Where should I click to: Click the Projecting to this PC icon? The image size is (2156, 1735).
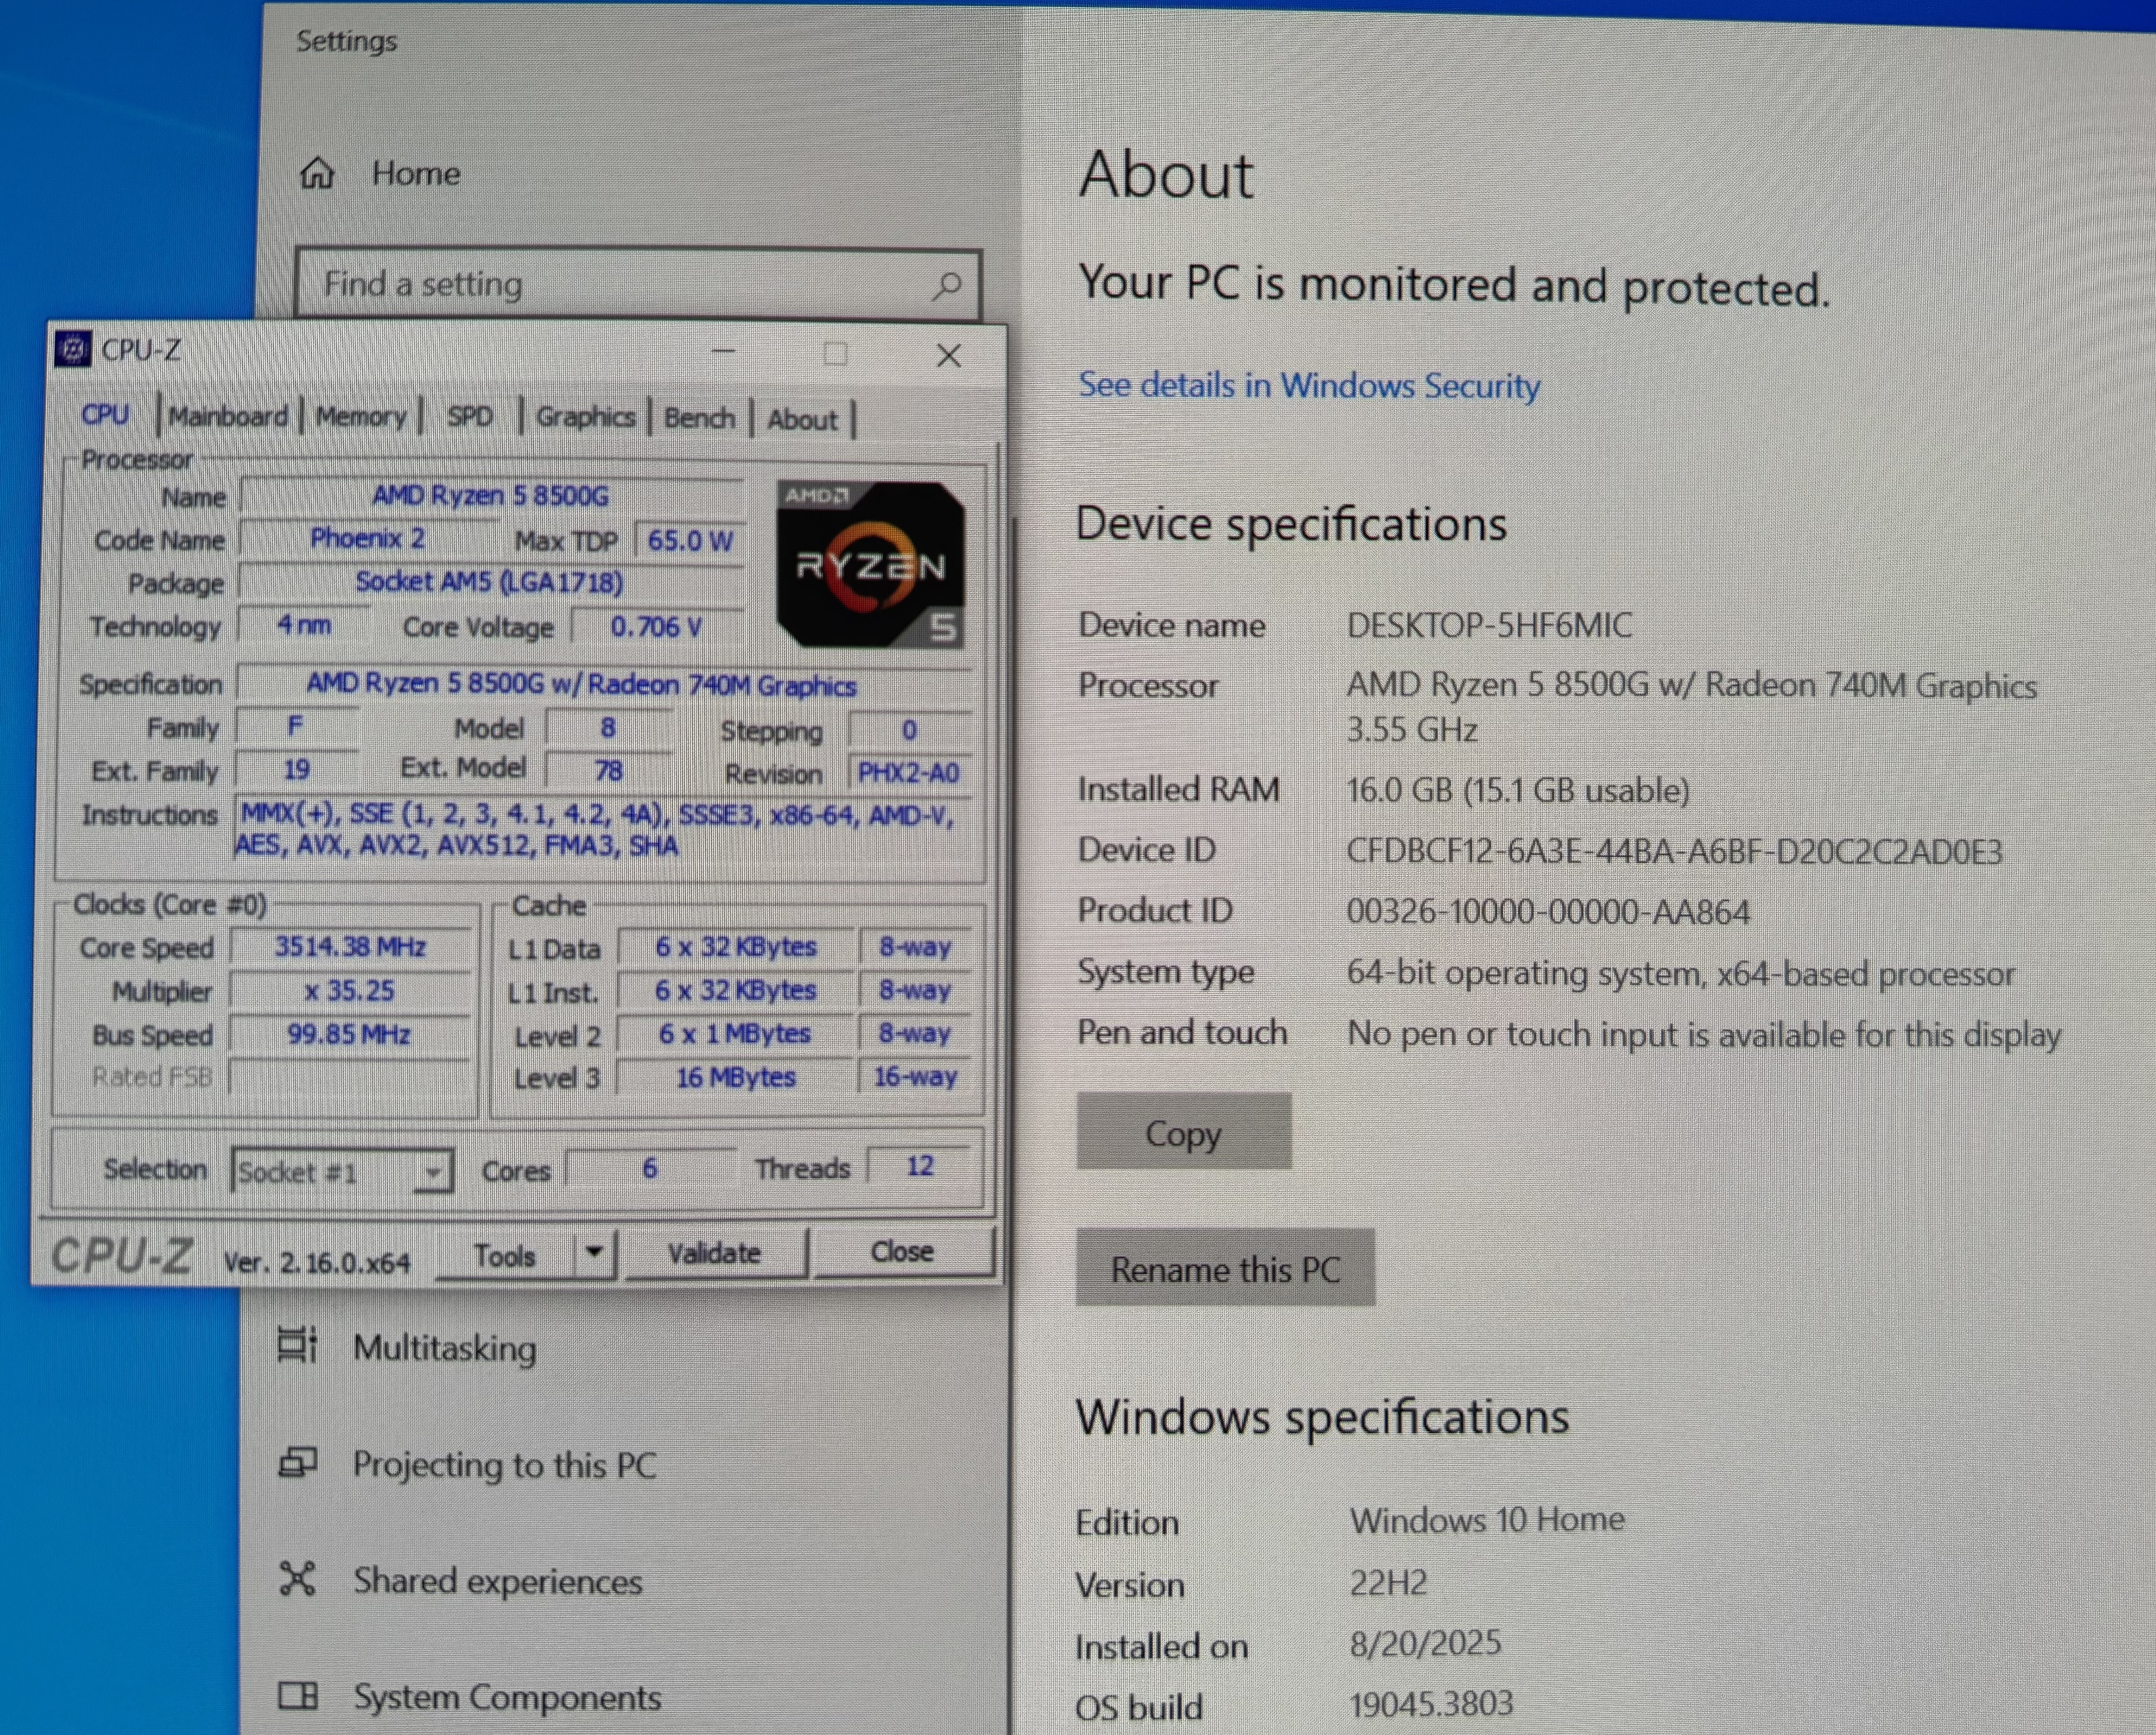(297, 1463)
